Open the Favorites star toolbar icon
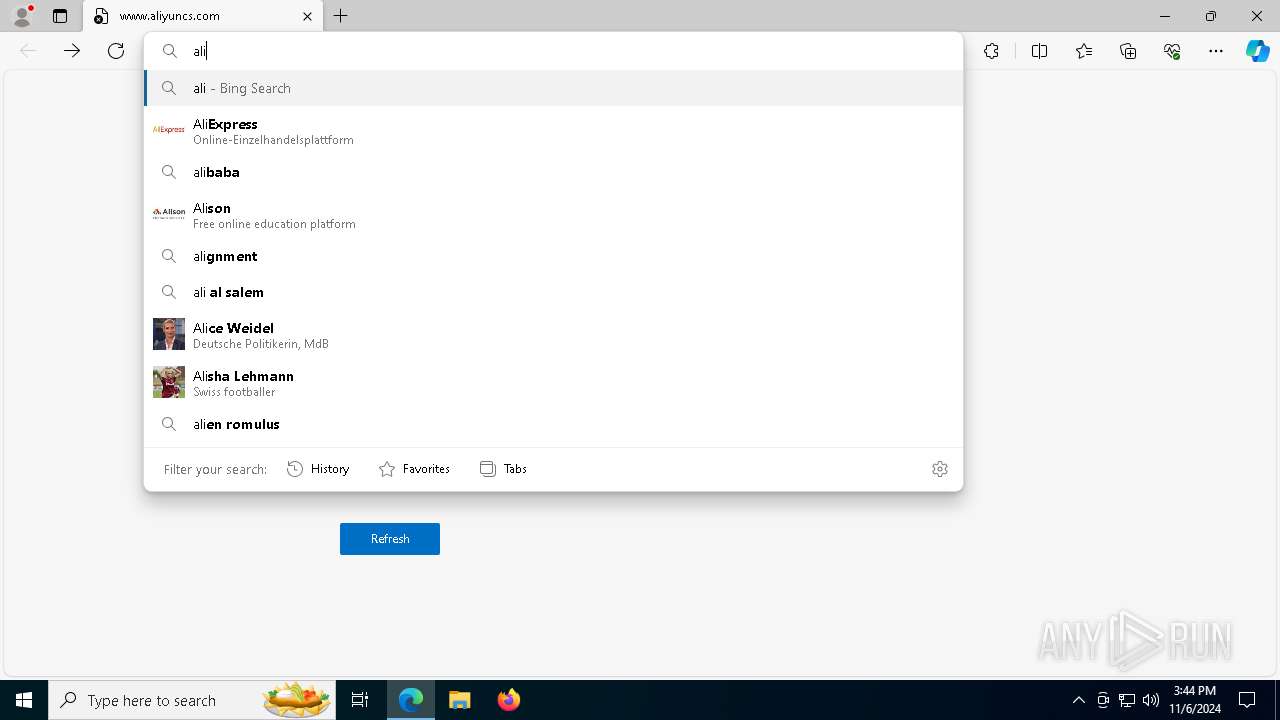The image size is (1280, 720). (1084, 51)
